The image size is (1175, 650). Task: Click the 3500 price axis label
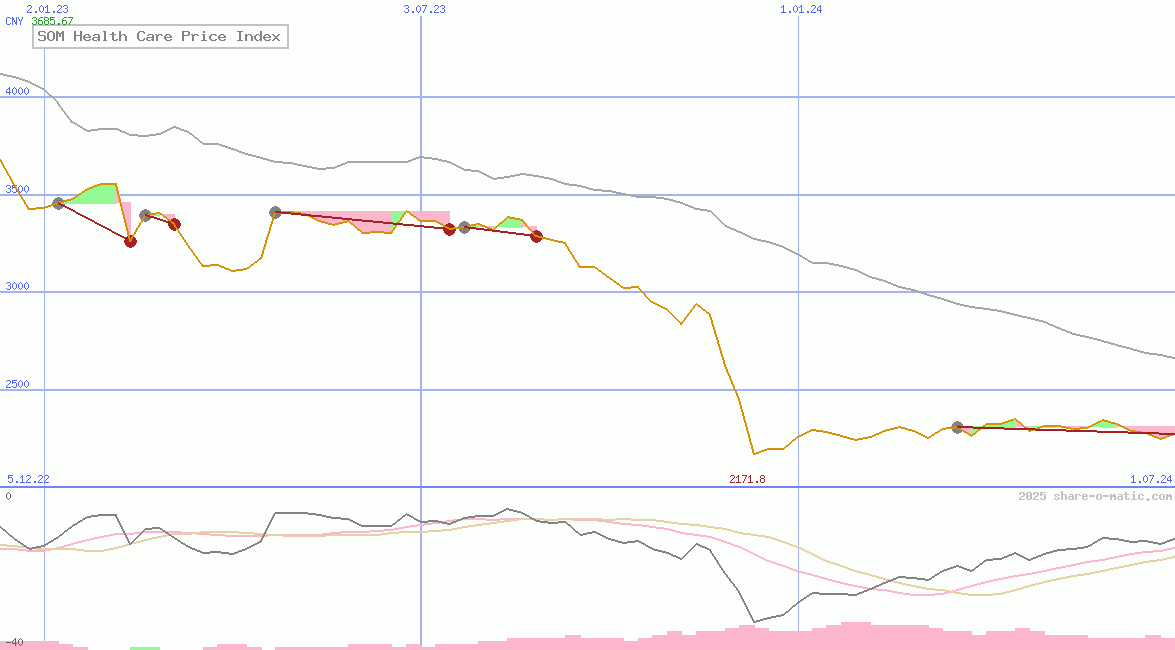click(17, 189)
